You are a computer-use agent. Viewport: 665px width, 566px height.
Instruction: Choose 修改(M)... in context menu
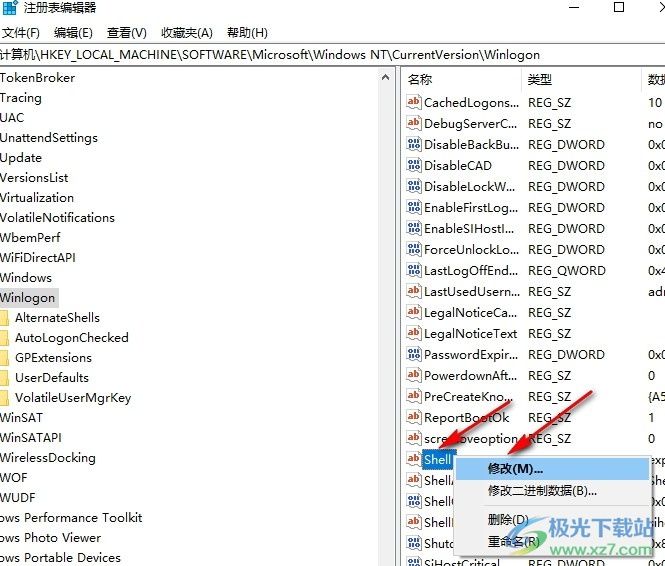tap(552, 469)
